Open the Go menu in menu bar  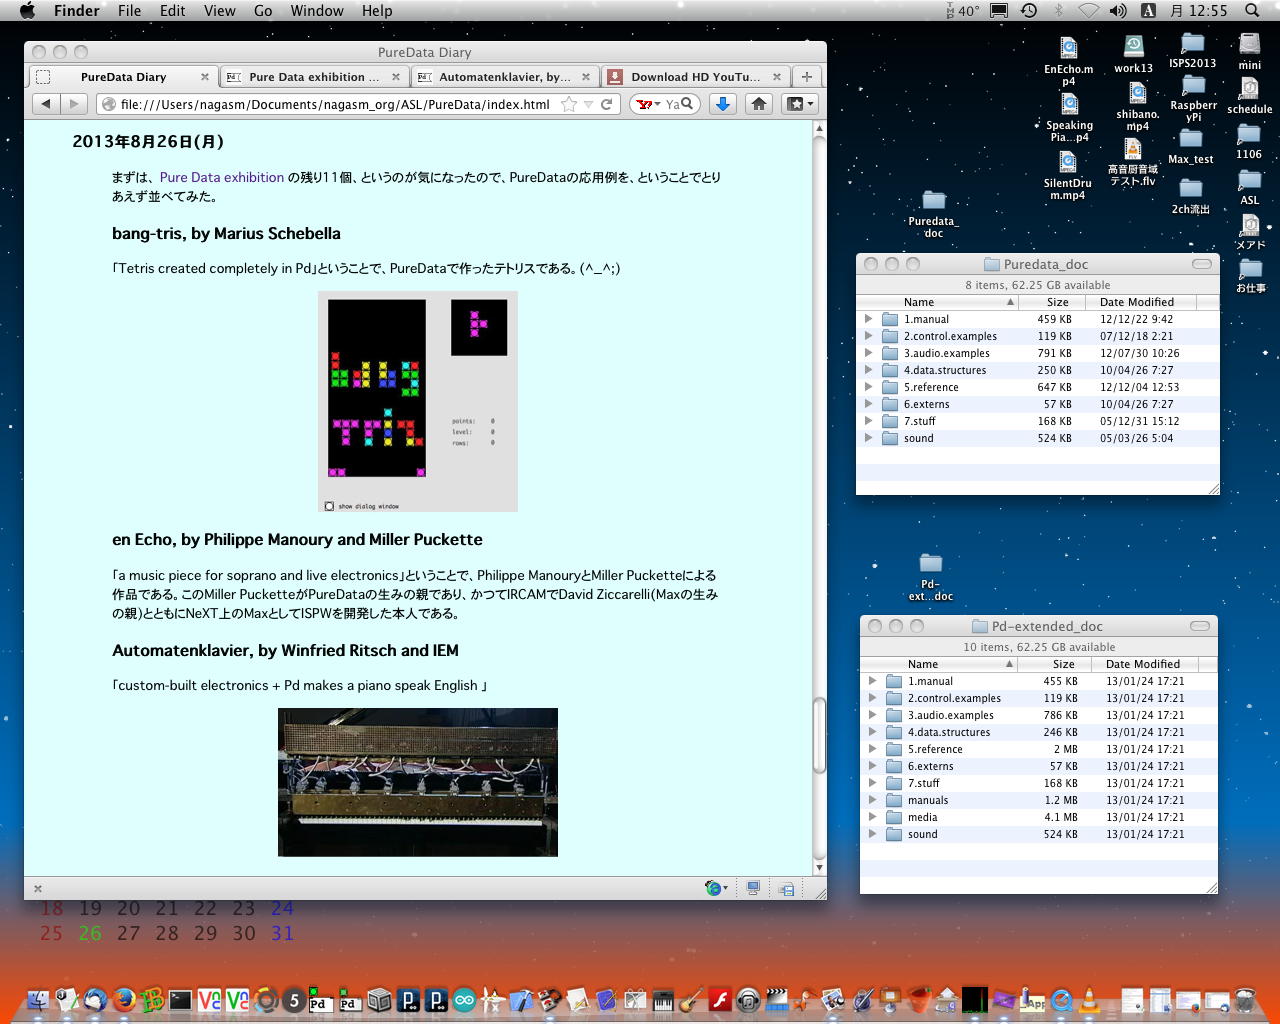263,11
